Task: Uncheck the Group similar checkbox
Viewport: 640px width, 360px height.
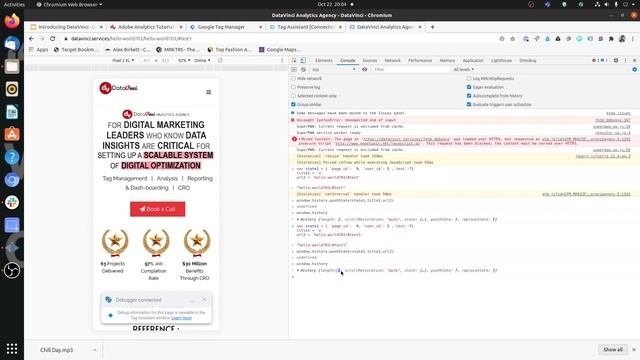Action: click(293, 104)
